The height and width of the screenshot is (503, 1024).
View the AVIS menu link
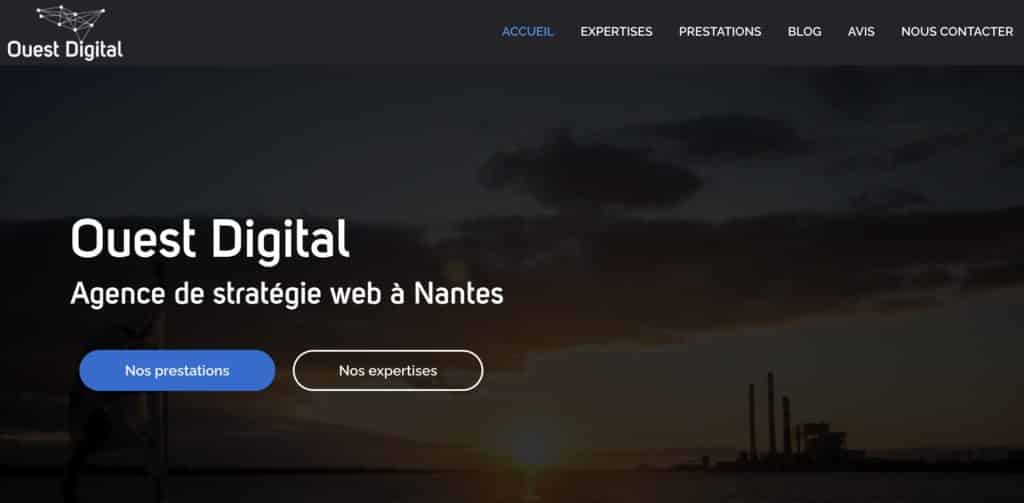pos(861,31)
